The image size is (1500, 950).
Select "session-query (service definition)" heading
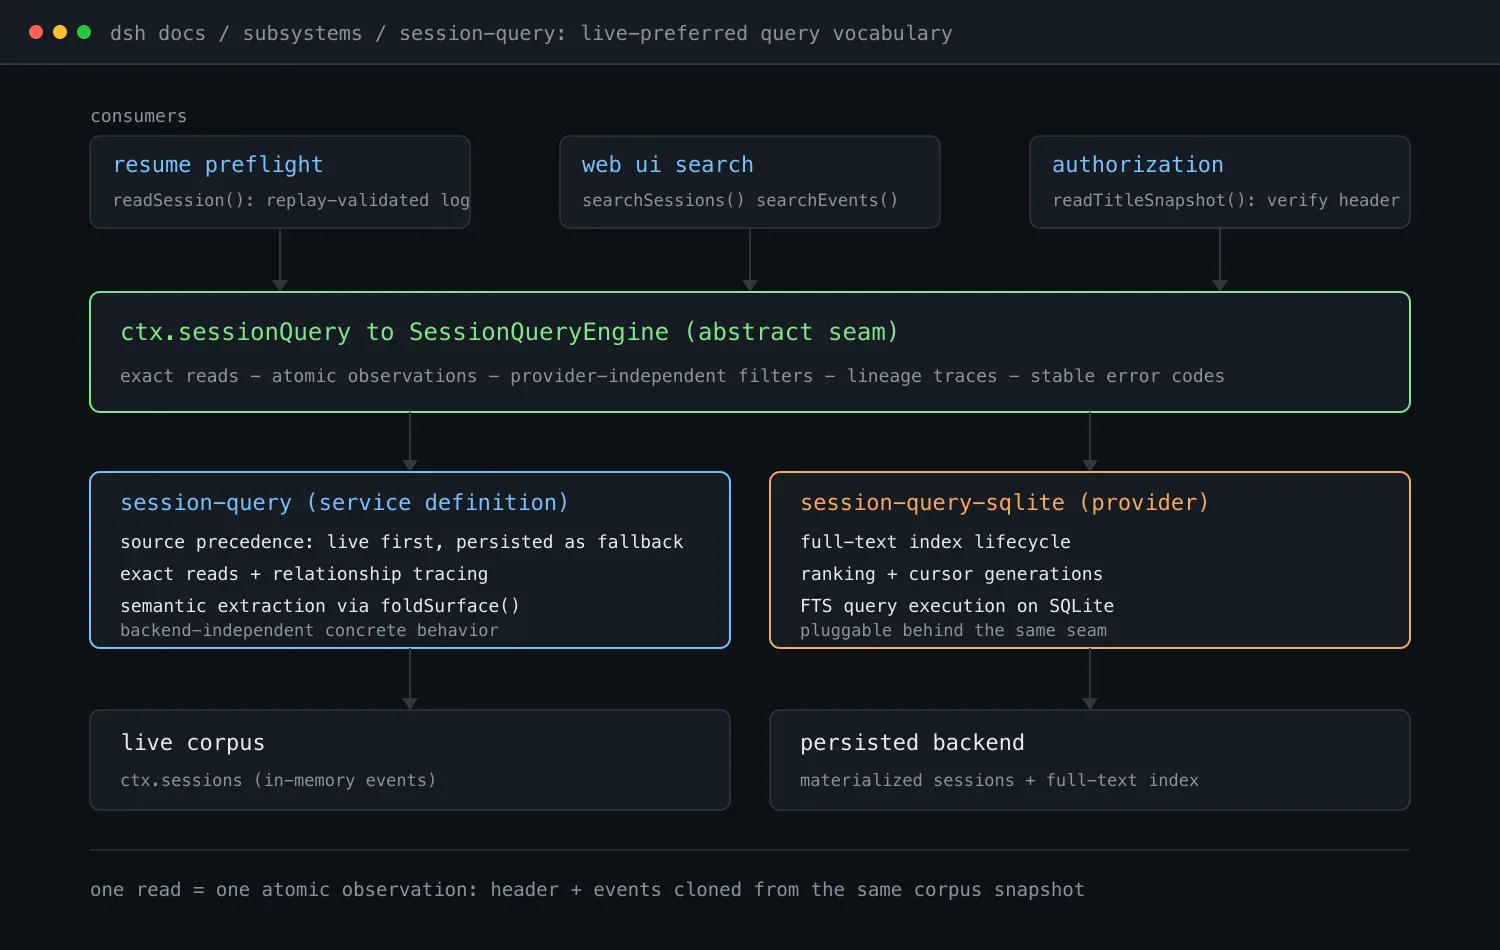[x=344, y=502]
